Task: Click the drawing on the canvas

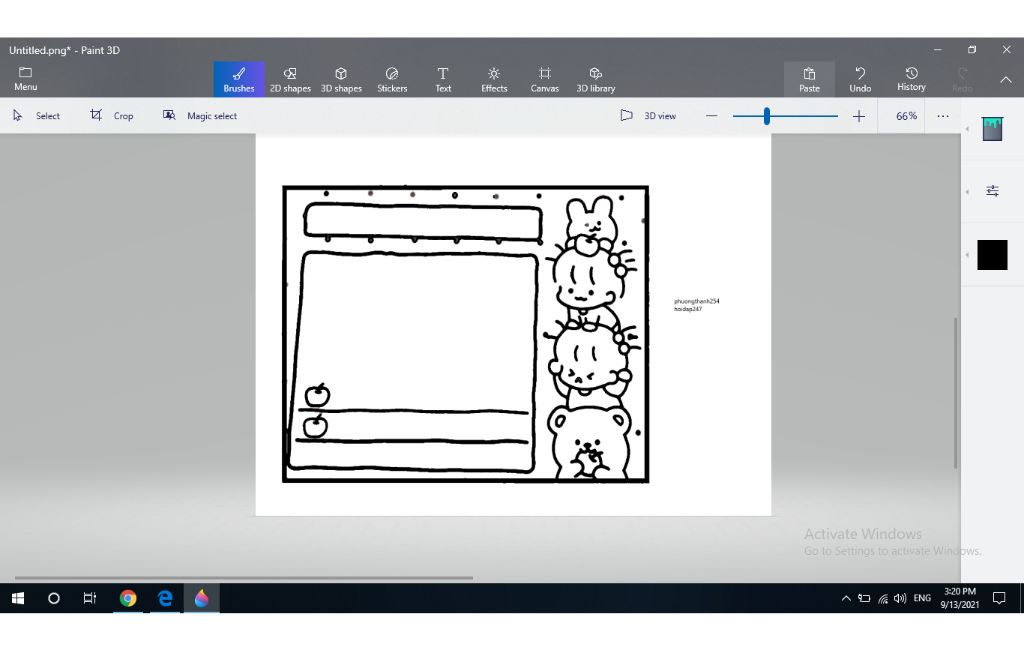Action: (x=466, y=334)
